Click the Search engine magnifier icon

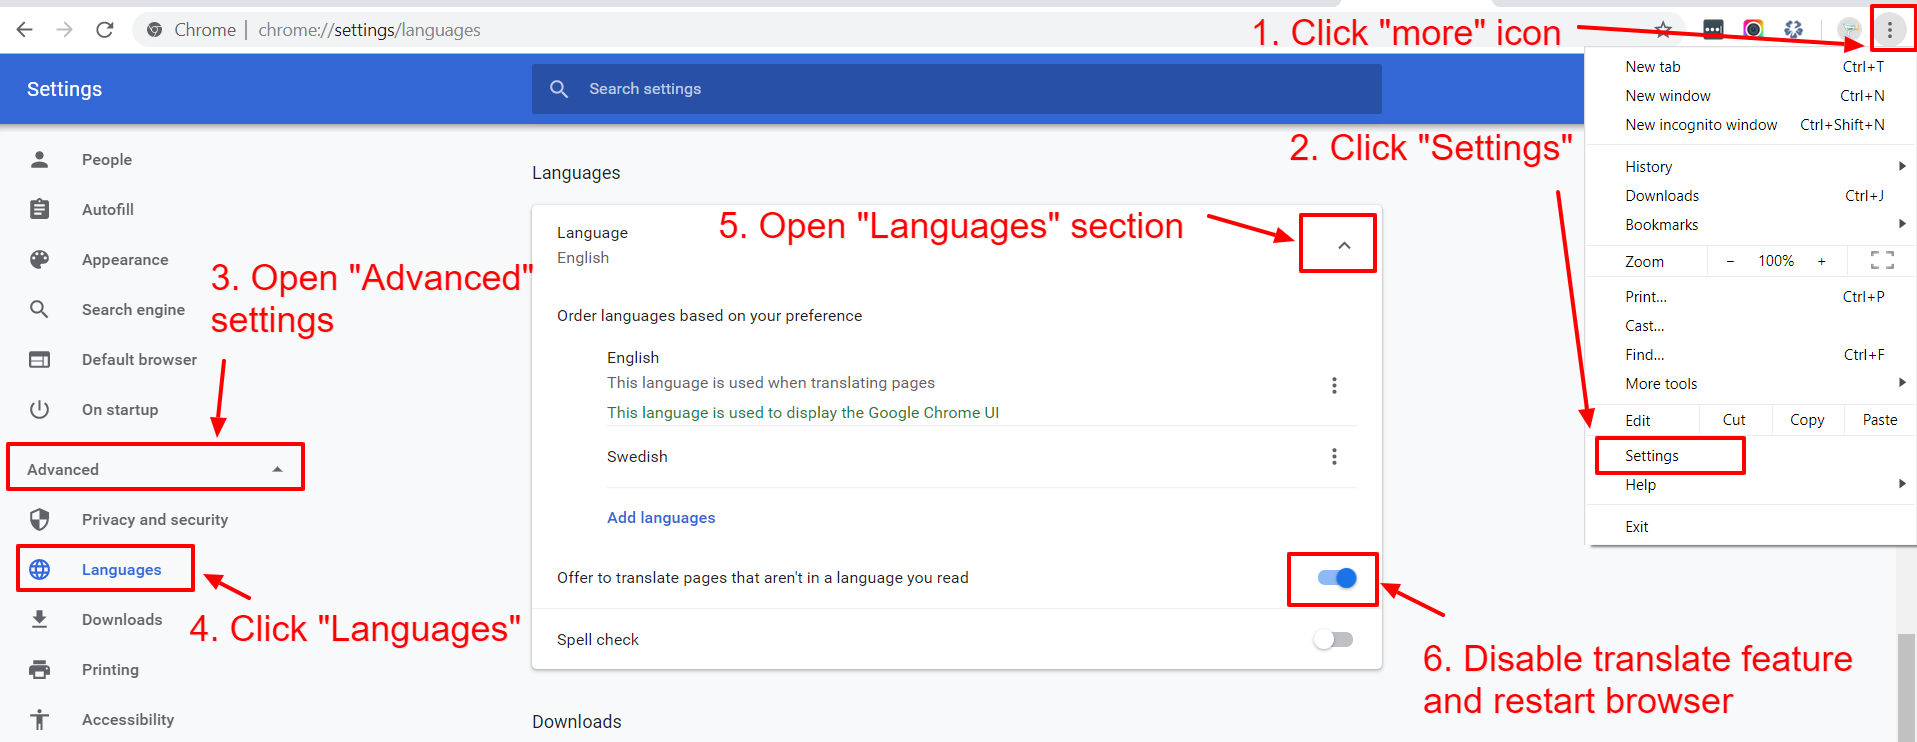[x=40, y=309]
